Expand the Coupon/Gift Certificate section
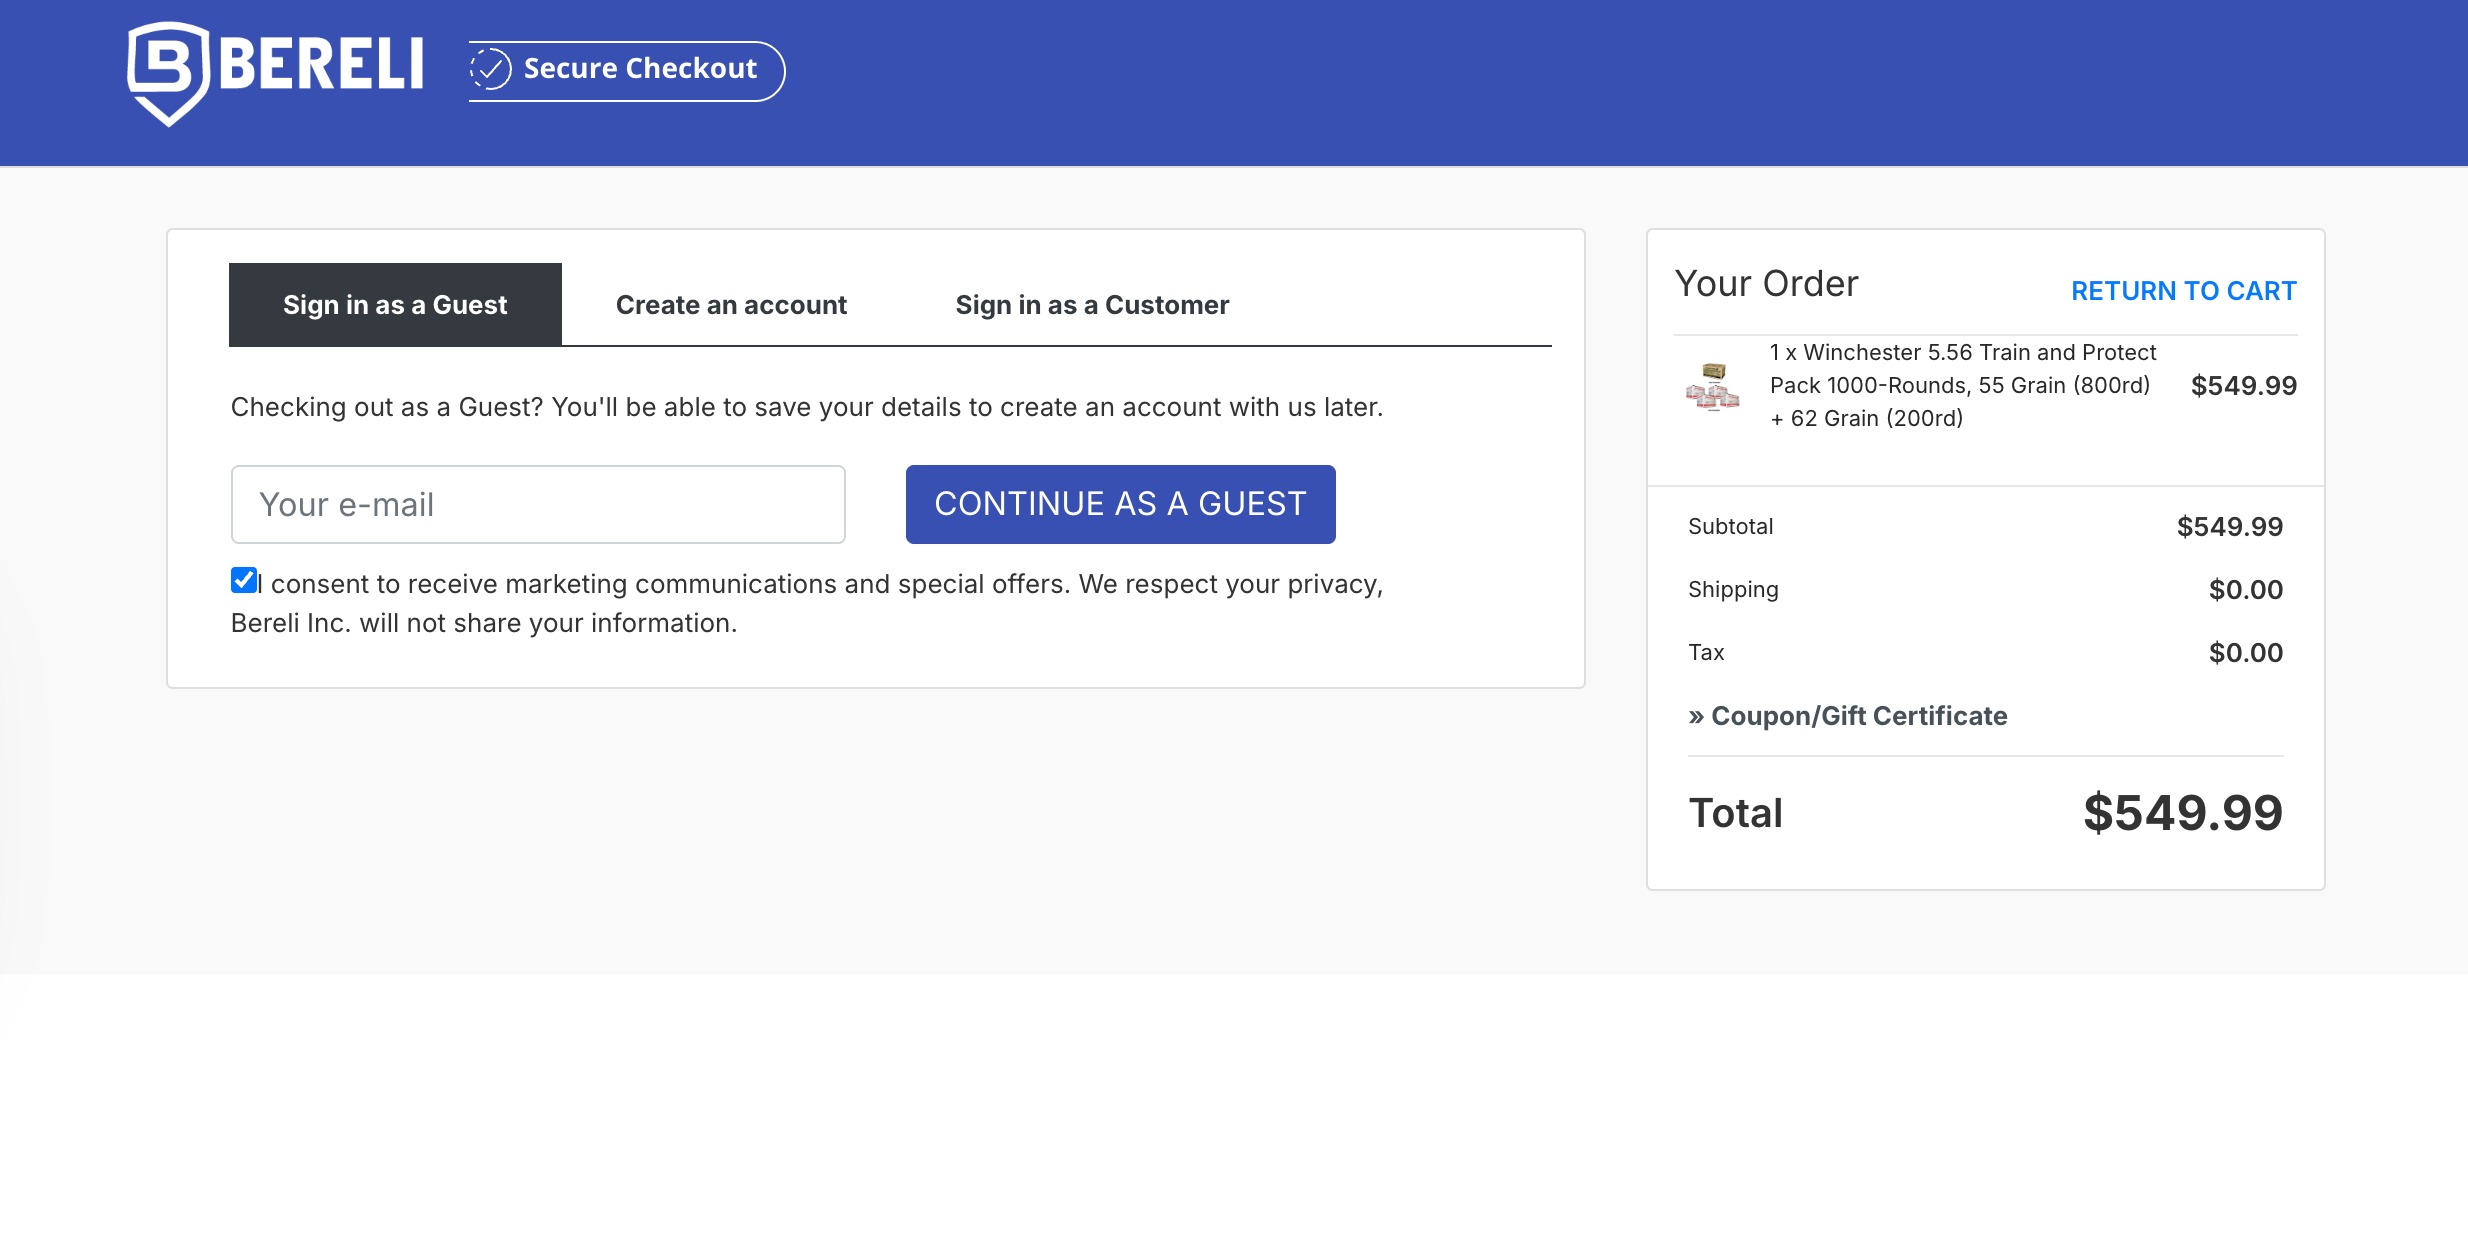 (1847, 716)
